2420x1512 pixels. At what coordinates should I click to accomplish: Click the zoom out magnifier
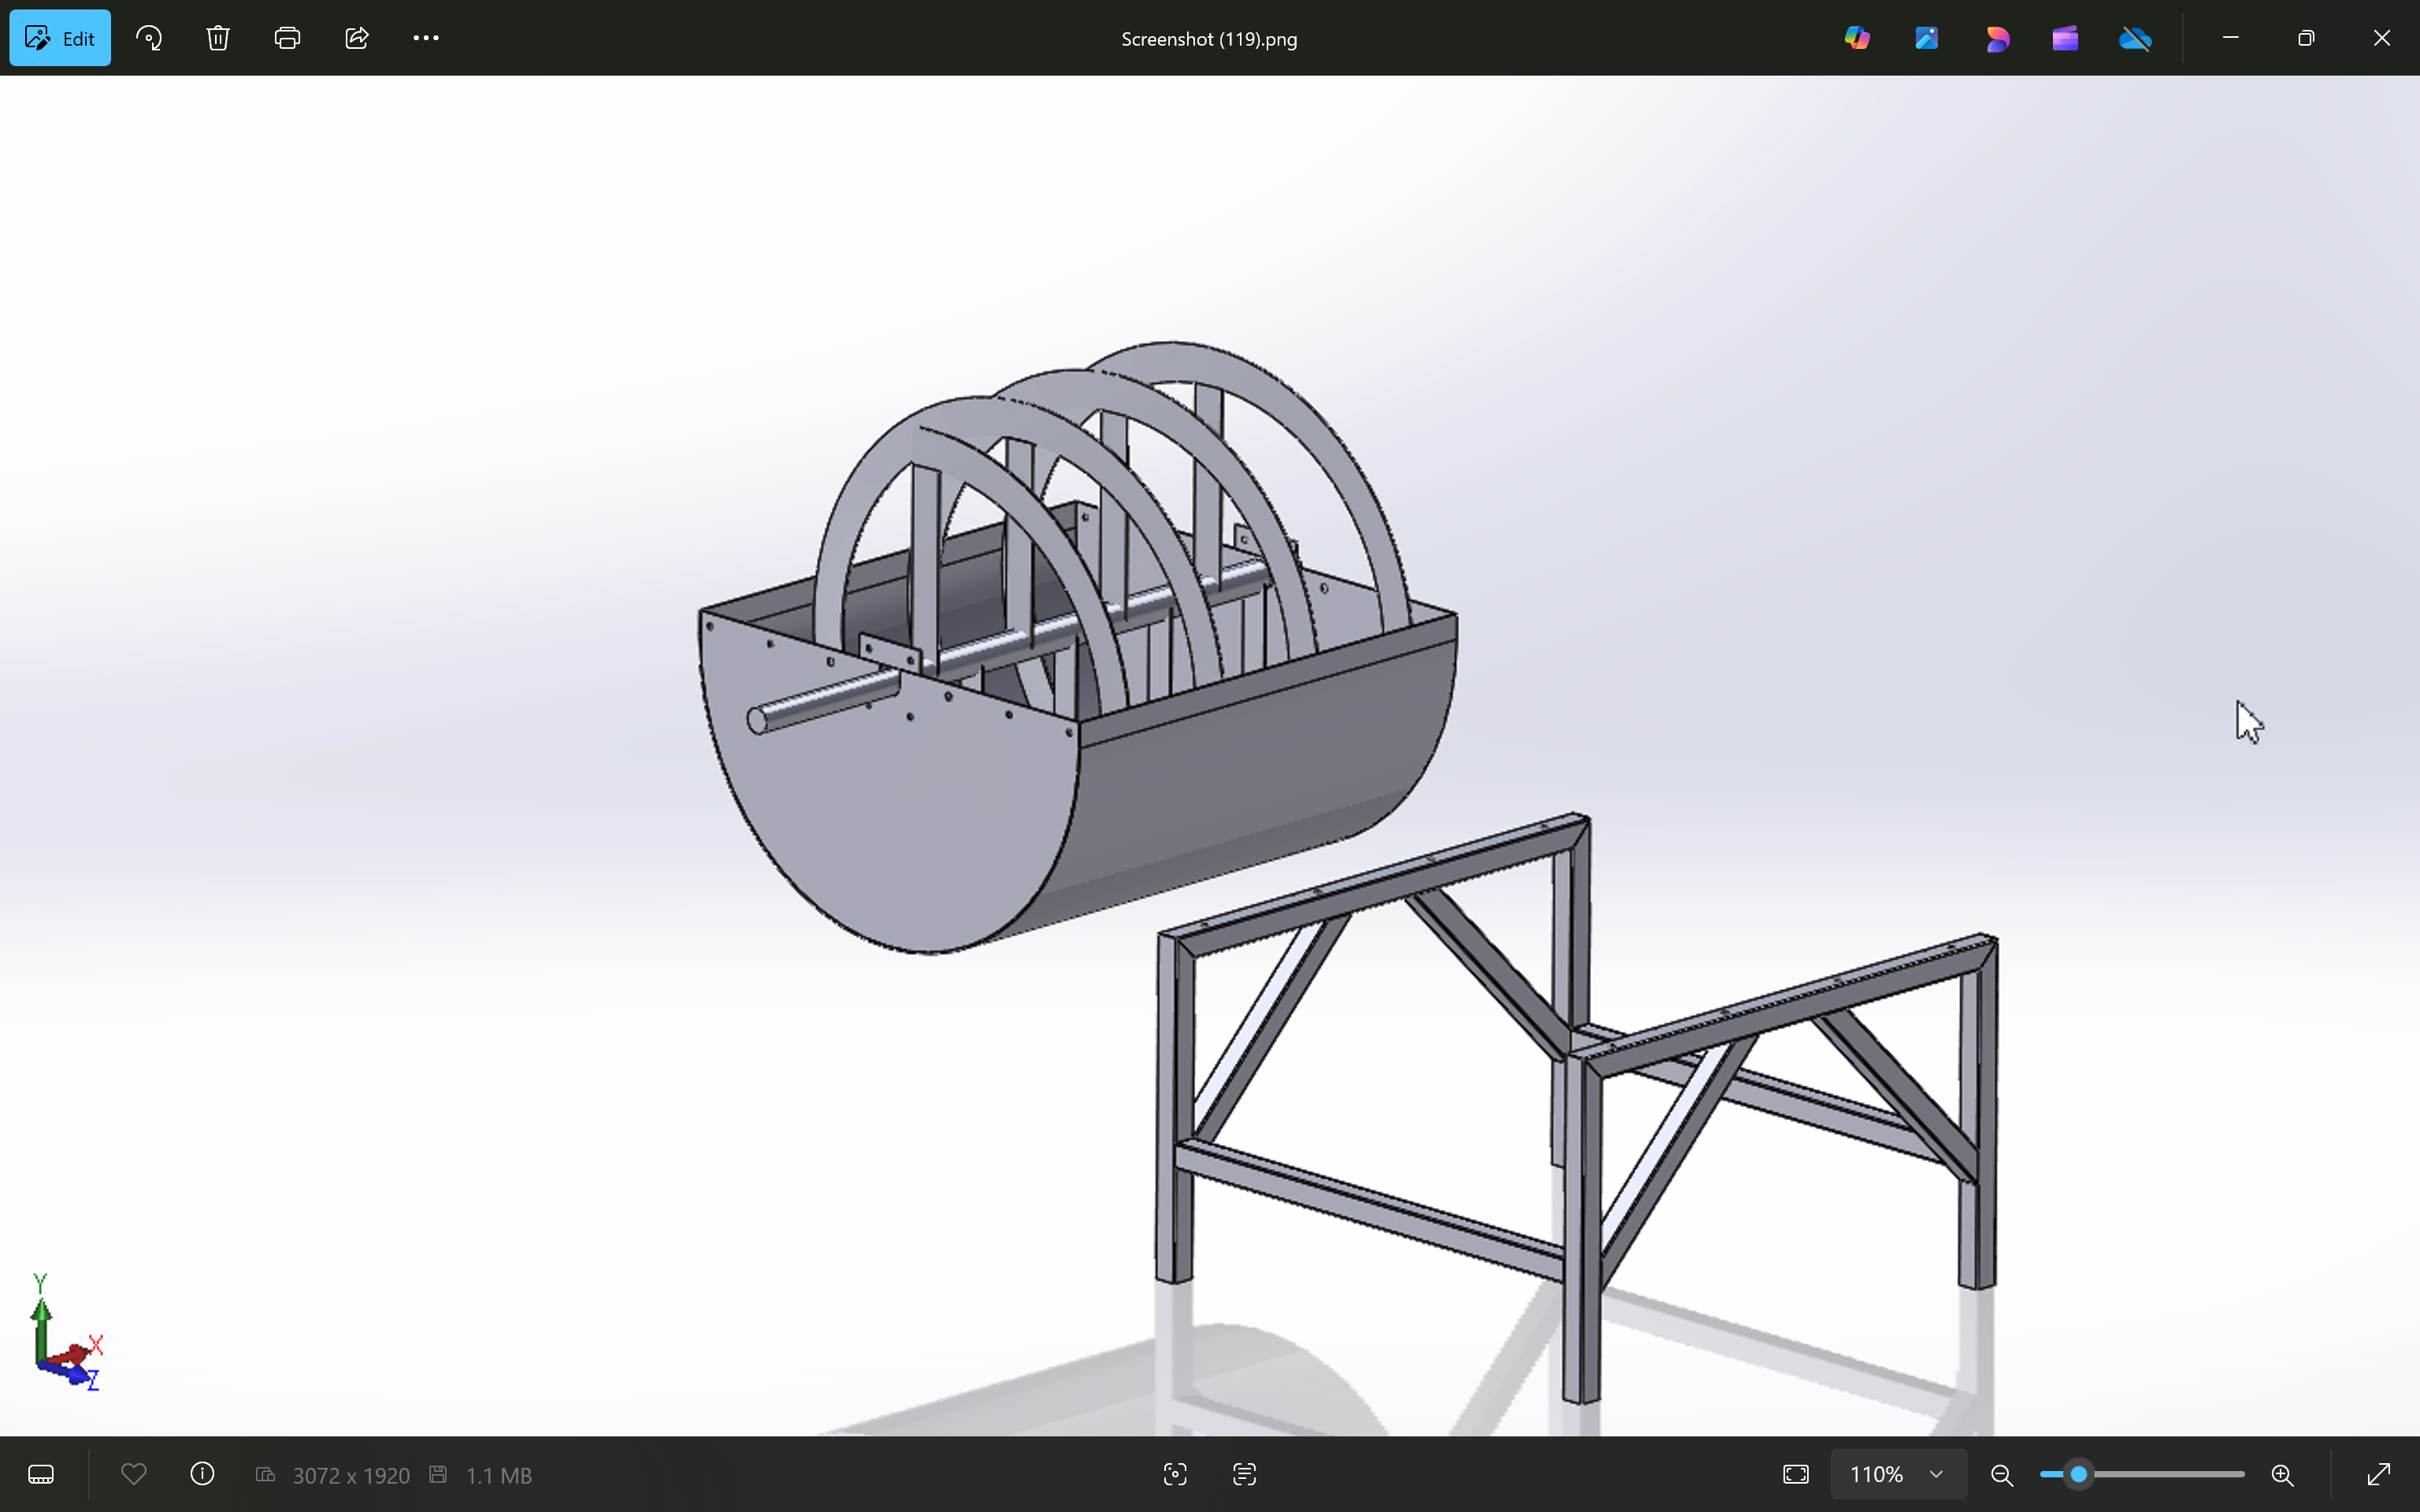point(2001,1474)
